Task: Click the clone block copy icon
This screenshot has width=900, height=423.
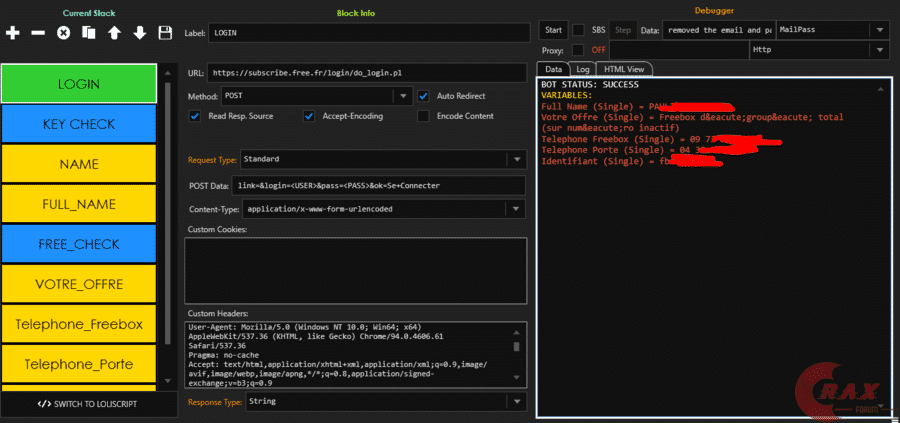Action: click(89, 33)
